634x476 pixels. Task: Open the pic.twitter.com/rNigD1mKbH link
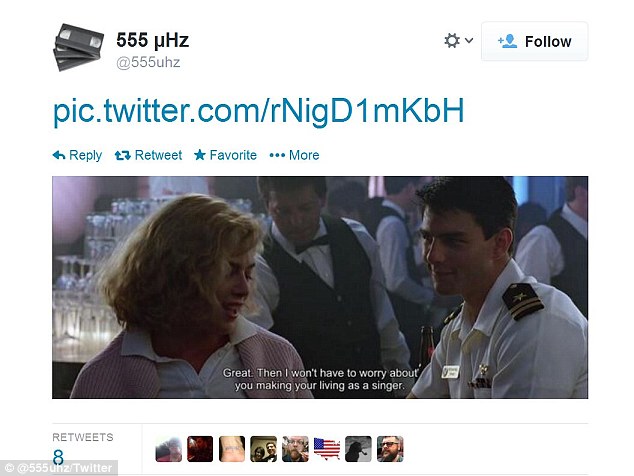[x=259, y=110]
